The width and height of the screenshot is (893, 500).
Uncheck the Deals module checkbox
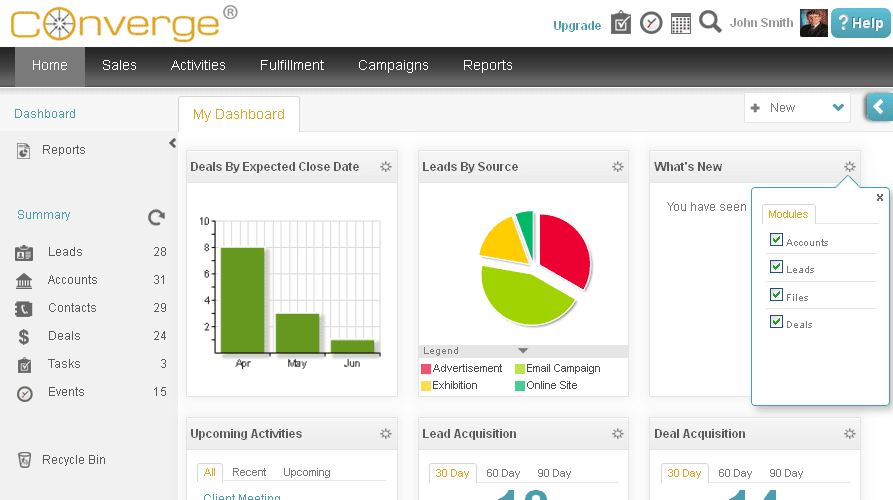pyautogui.click(x=776, y=322)
